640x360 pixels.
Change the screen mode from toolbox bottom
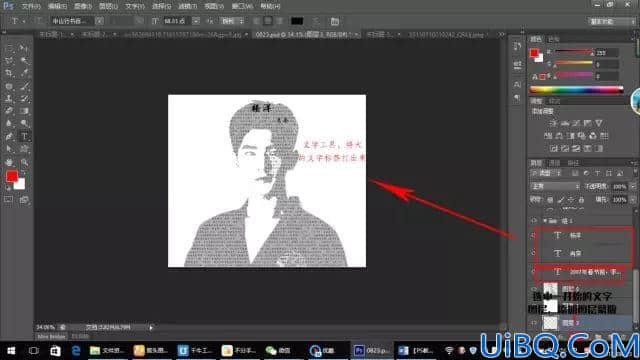(24, 200)
